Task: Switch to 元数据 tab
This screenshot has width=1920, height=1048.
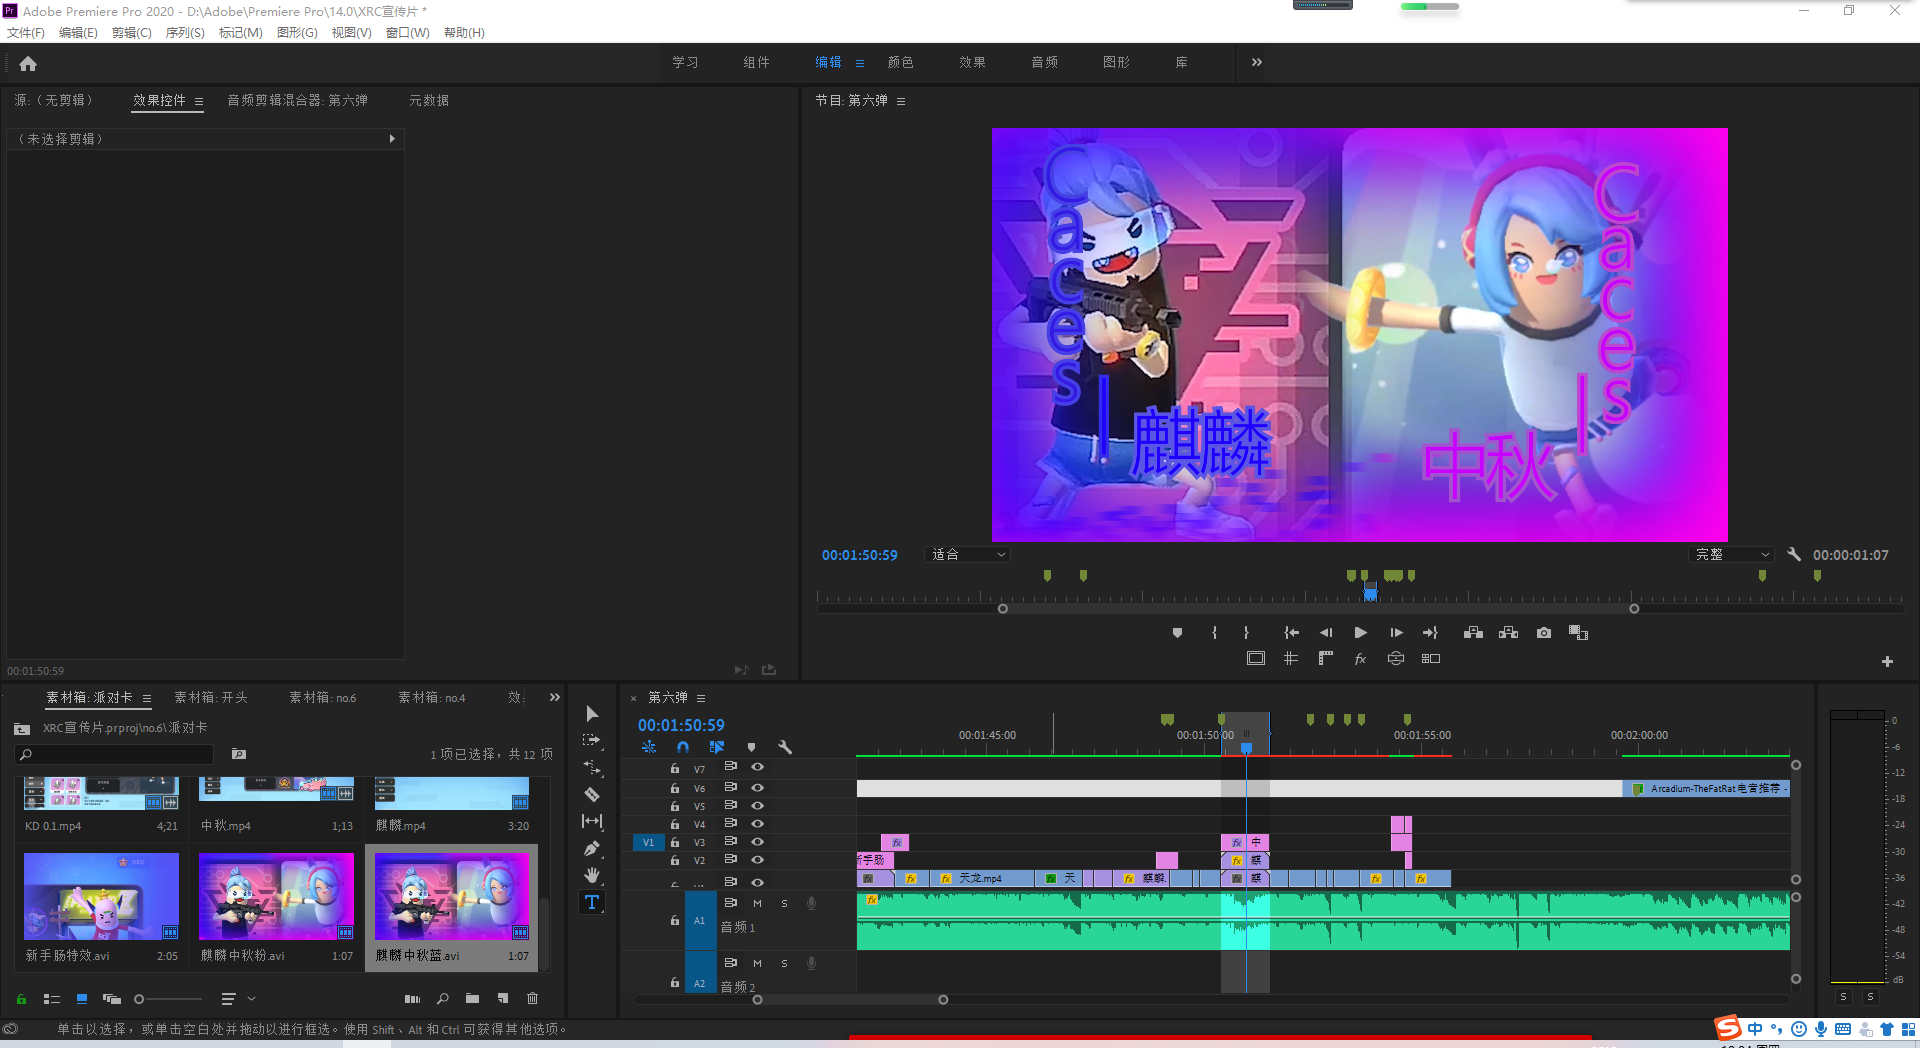Action: point(428,100)
